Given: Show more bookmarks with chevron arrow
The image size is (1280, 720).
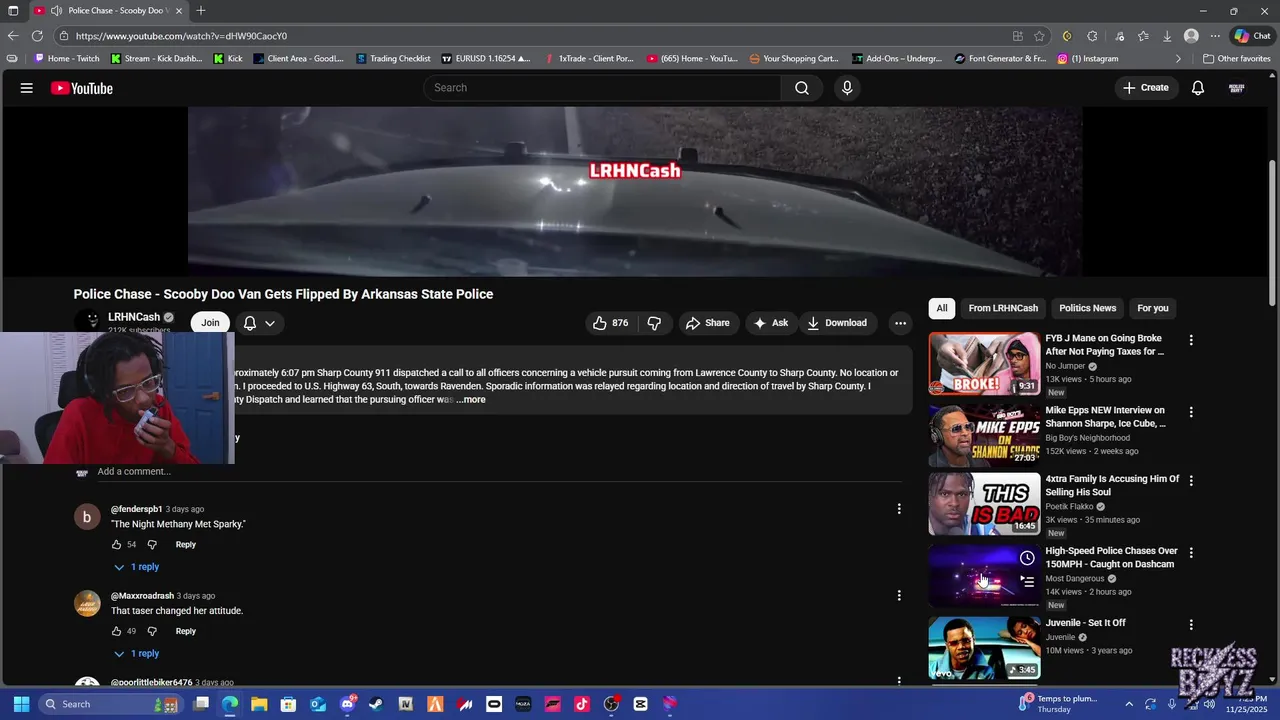Looking at the screenshot, I should tap(1178, 58).
